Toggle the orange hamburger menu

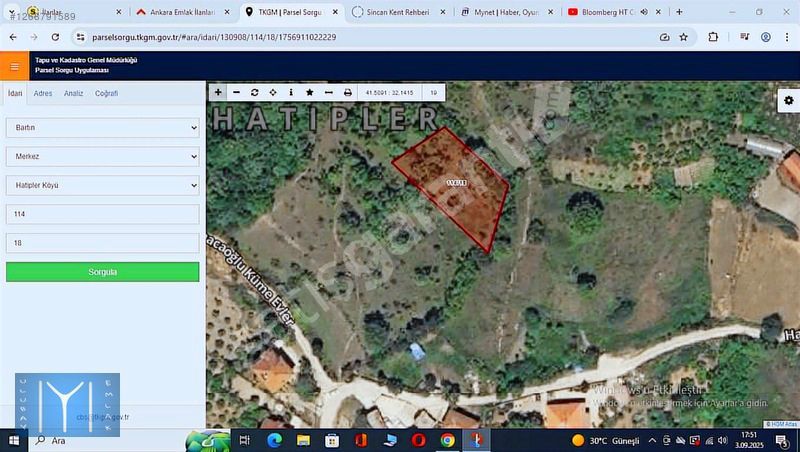click(14, 67)
